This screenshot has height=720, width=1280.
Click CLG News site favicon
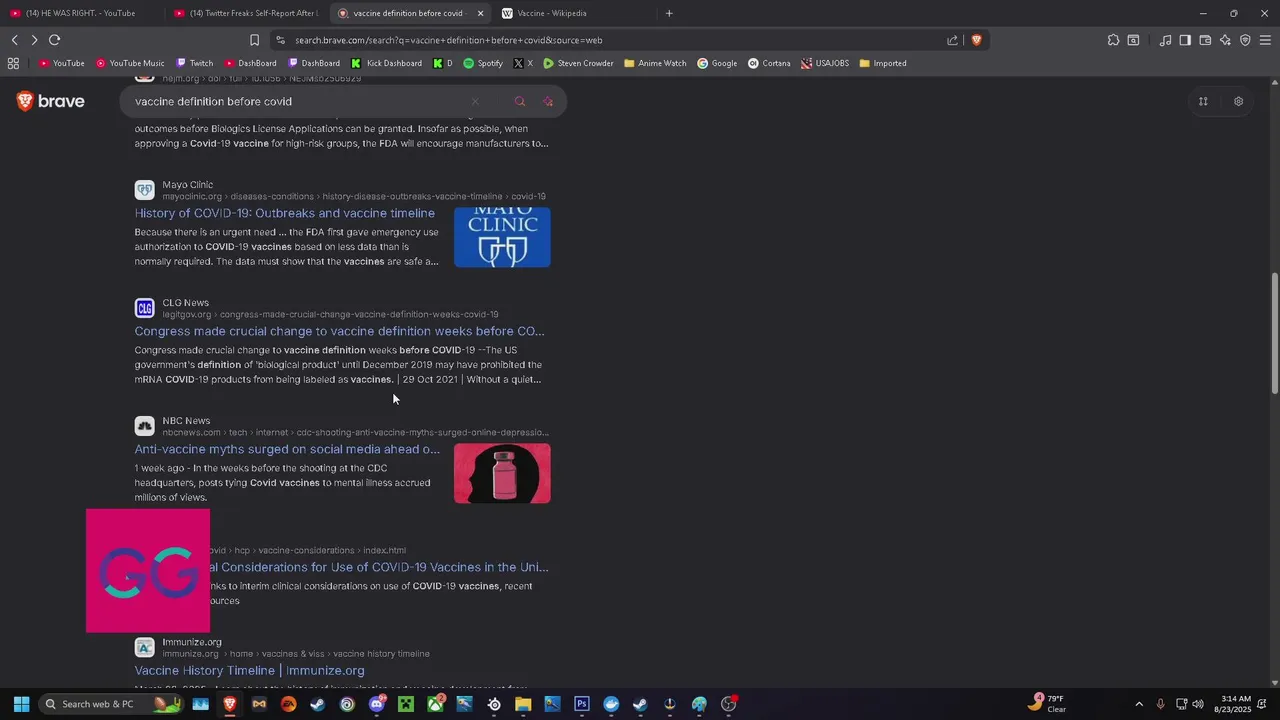coord(145,308)
